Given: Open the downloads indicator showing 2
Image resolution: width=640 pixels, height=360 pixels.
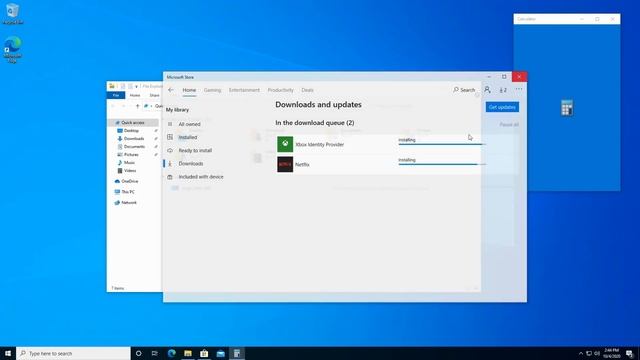Looking at the screenshot, I should click(x=503, y=90).
